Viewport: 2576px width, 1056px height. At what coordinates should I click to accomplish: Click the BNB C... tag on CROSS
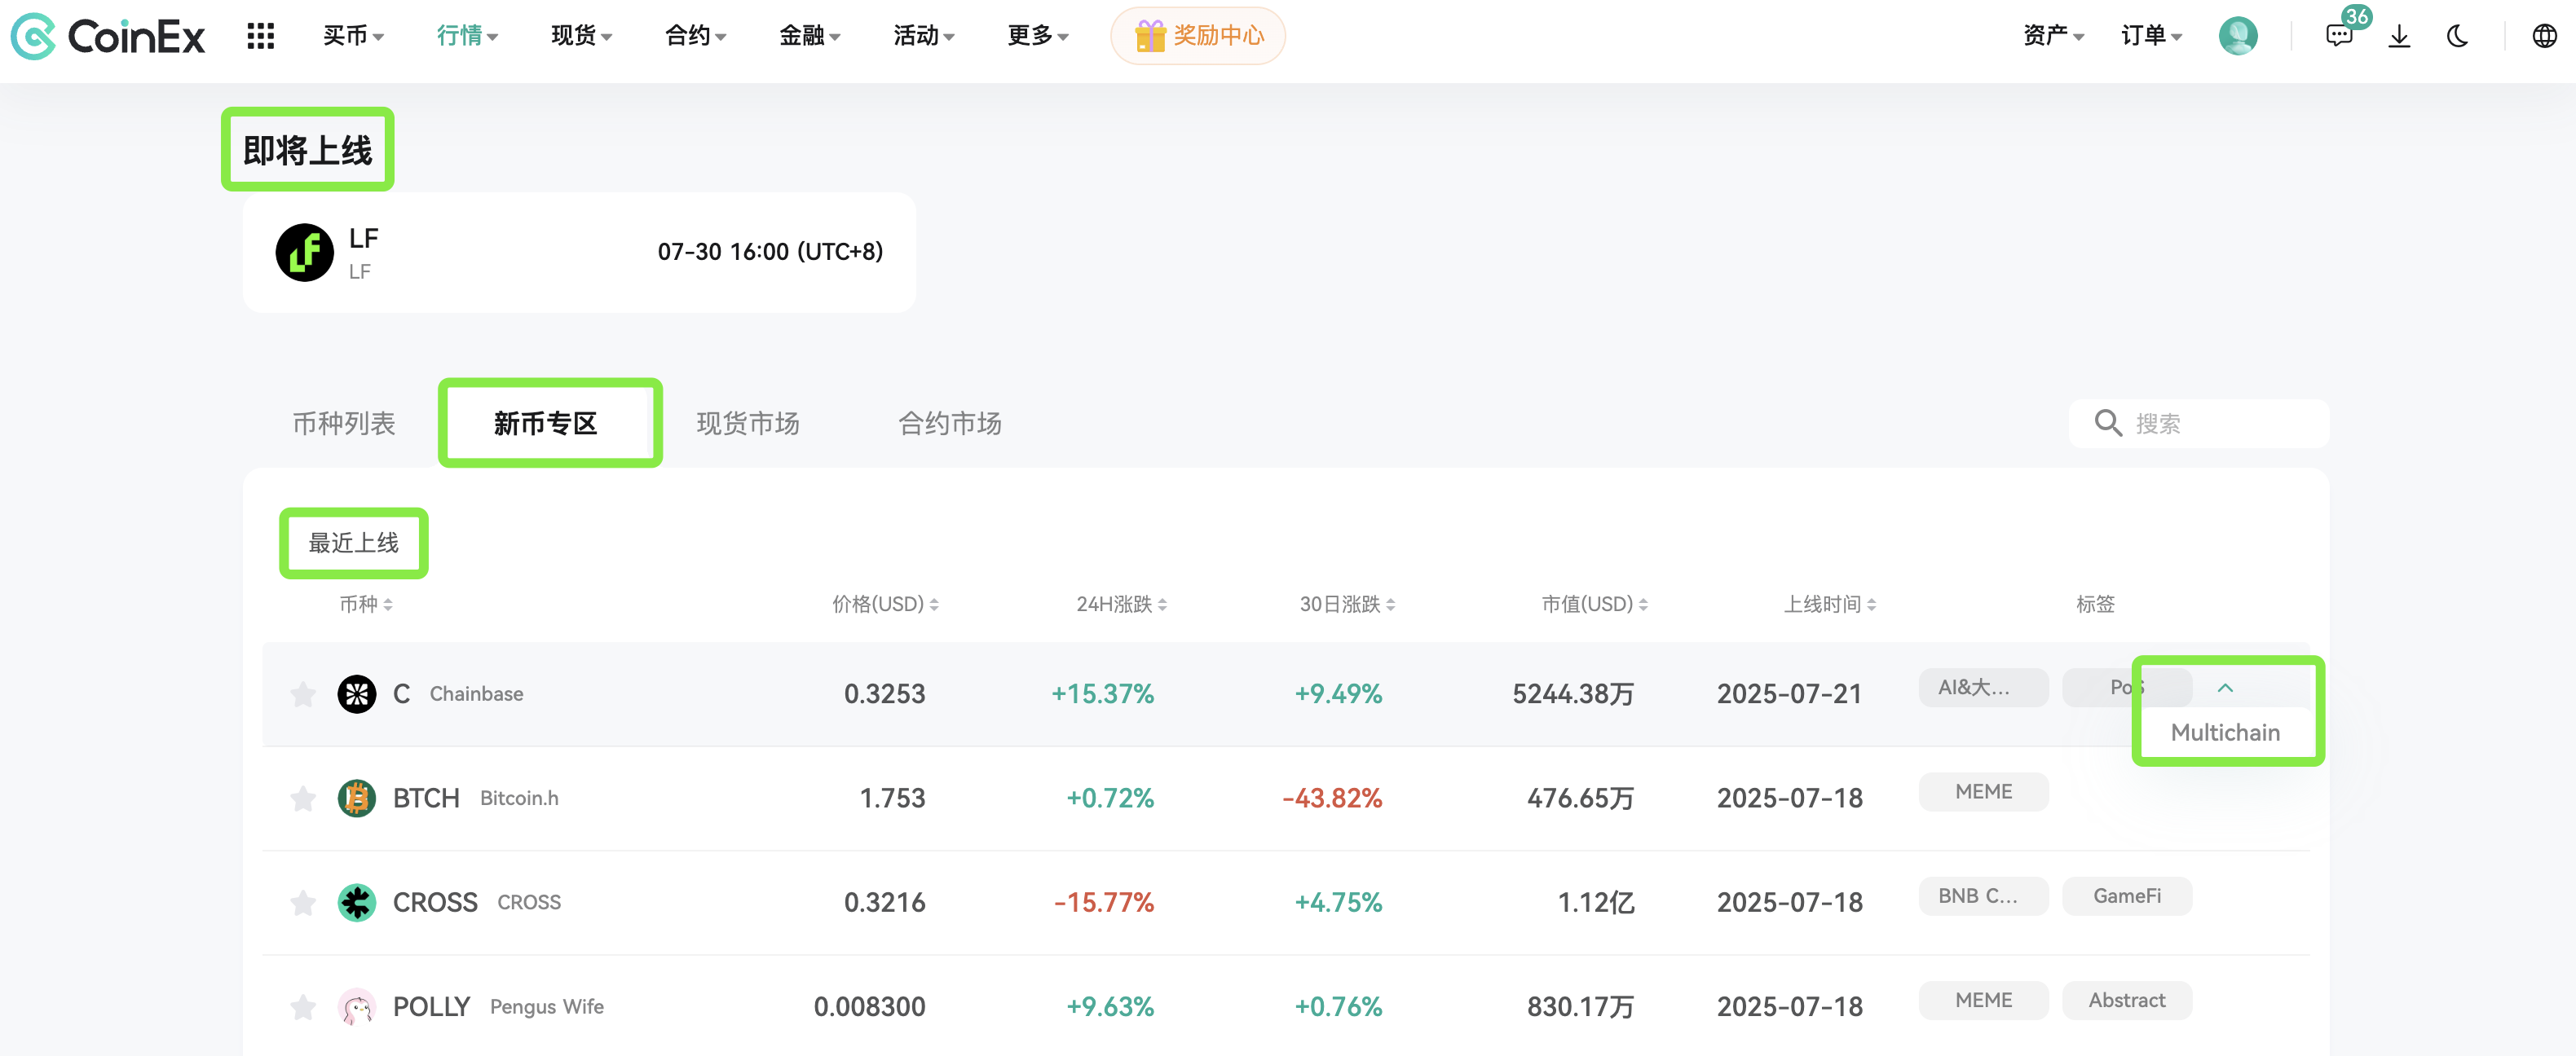tap(1983, 896)
